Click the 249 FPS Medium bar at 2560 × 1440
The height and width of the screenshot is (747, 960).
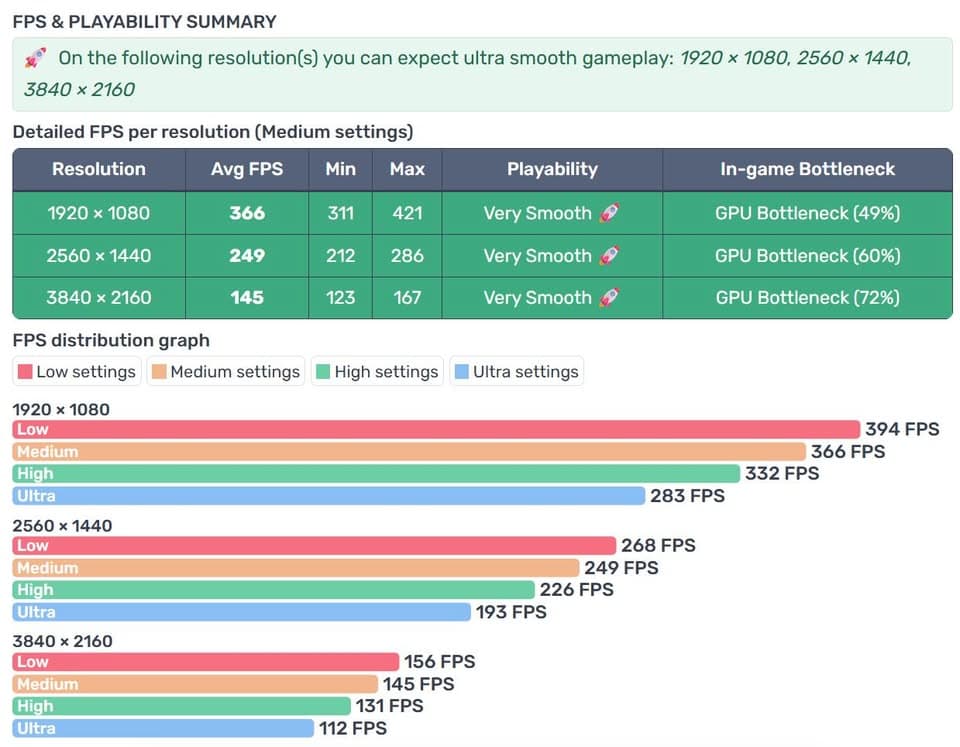(296, 568)
